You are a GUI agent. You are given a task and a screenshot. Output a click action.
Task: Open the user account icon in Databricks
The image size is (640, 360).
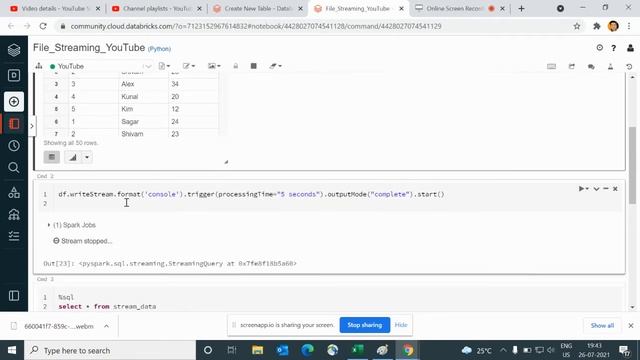pos(630,48)
